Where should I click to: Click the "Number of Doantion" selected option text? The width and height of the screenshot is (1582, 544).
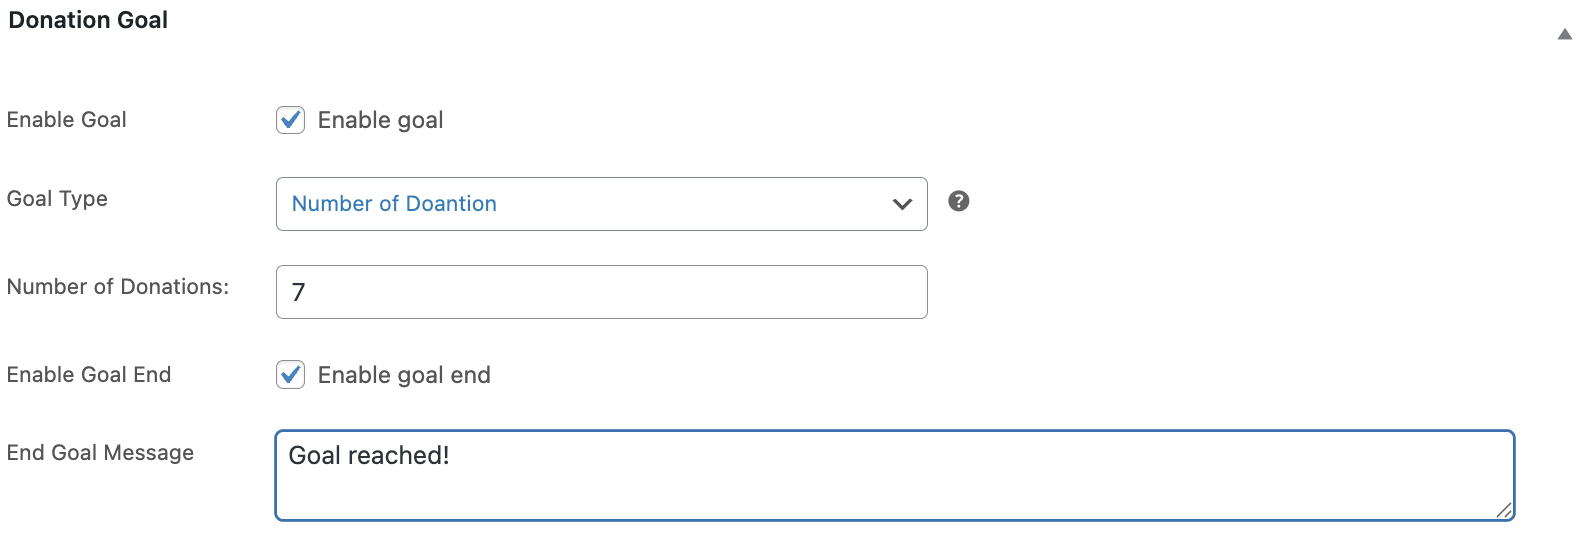[394, 204]
